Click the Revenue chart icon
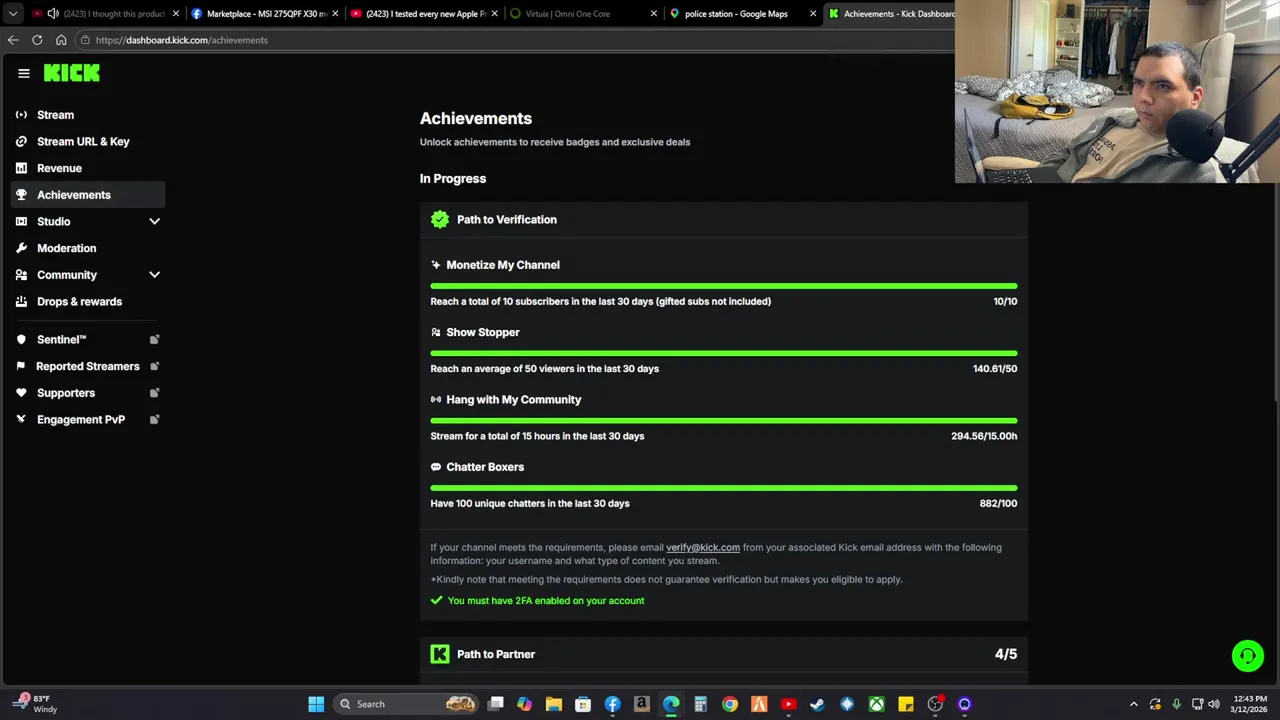Image resolution: width=1280 pixels, height=720 pixels. click(x=21, y=168)
